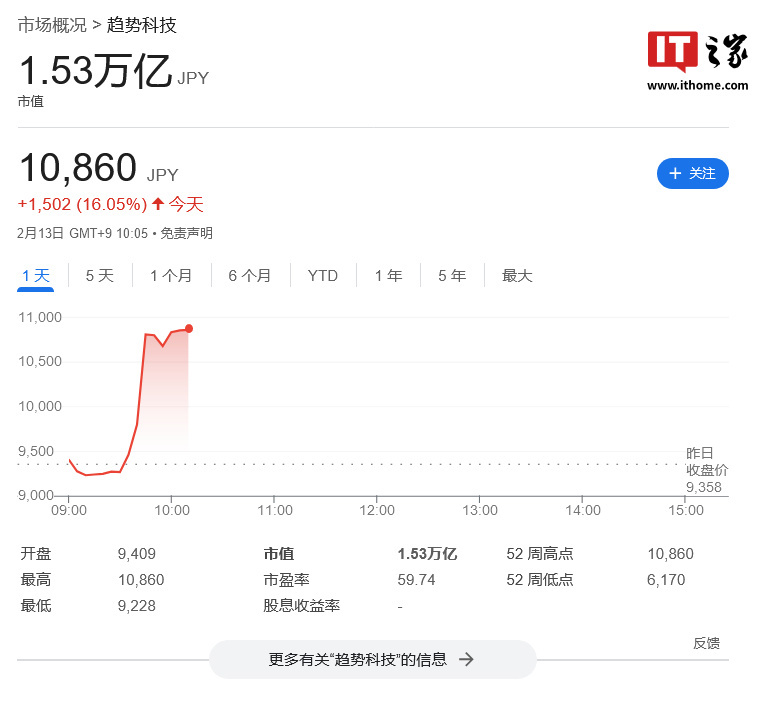Image resolution: width=763 pixels, height=704 pixels.
Task: Show the 5 年 chart range
Action: 452,276
